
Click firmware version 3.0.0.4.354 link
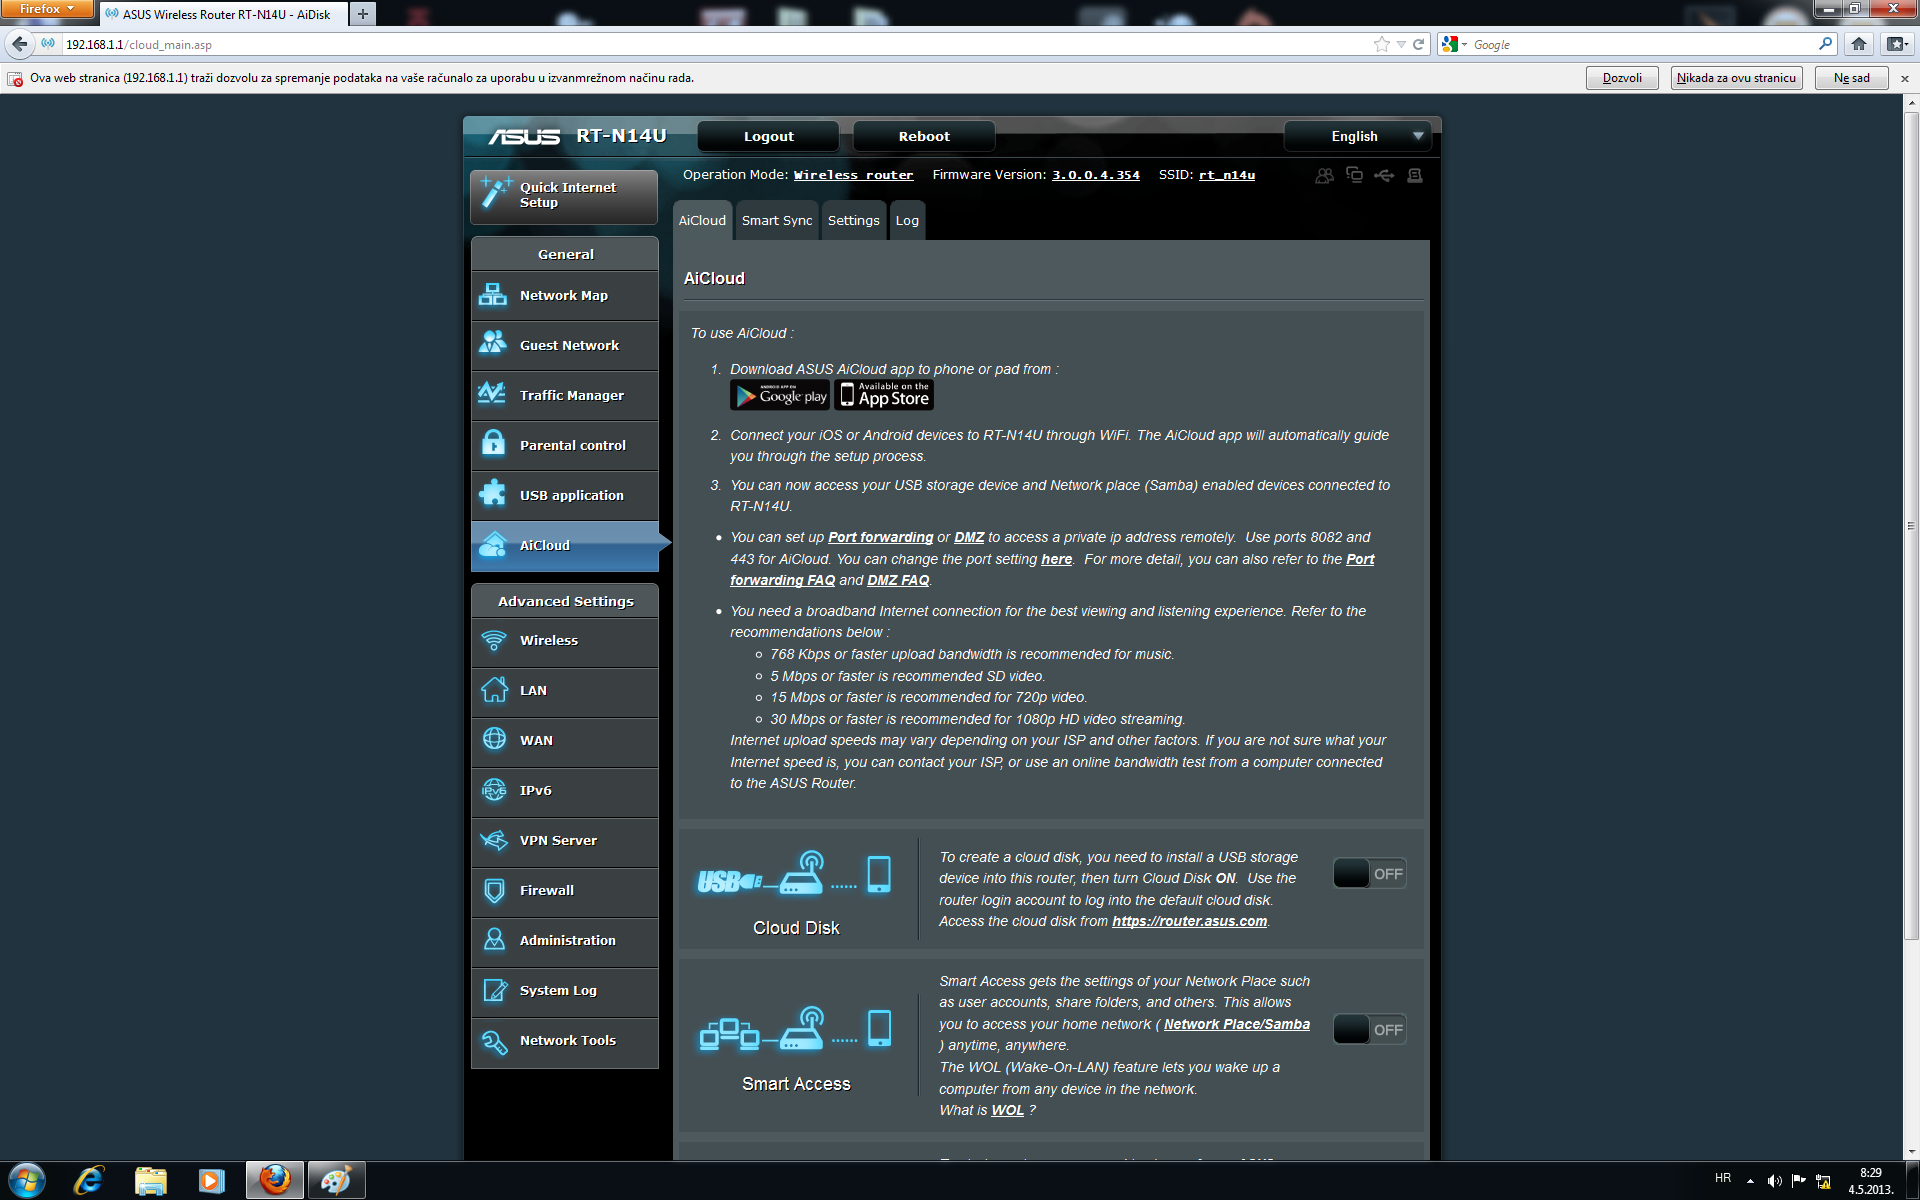tap(1095, 175)
